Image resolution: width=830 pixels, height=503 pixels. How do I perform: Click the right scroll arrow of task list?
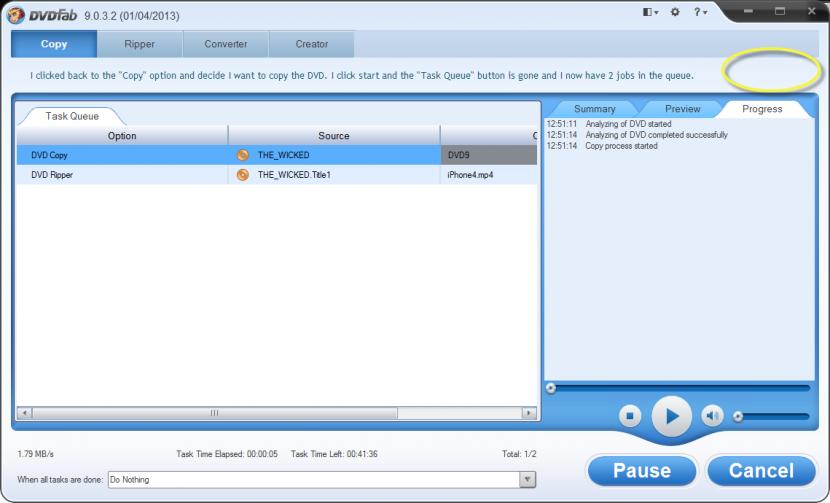click(529, 412)
